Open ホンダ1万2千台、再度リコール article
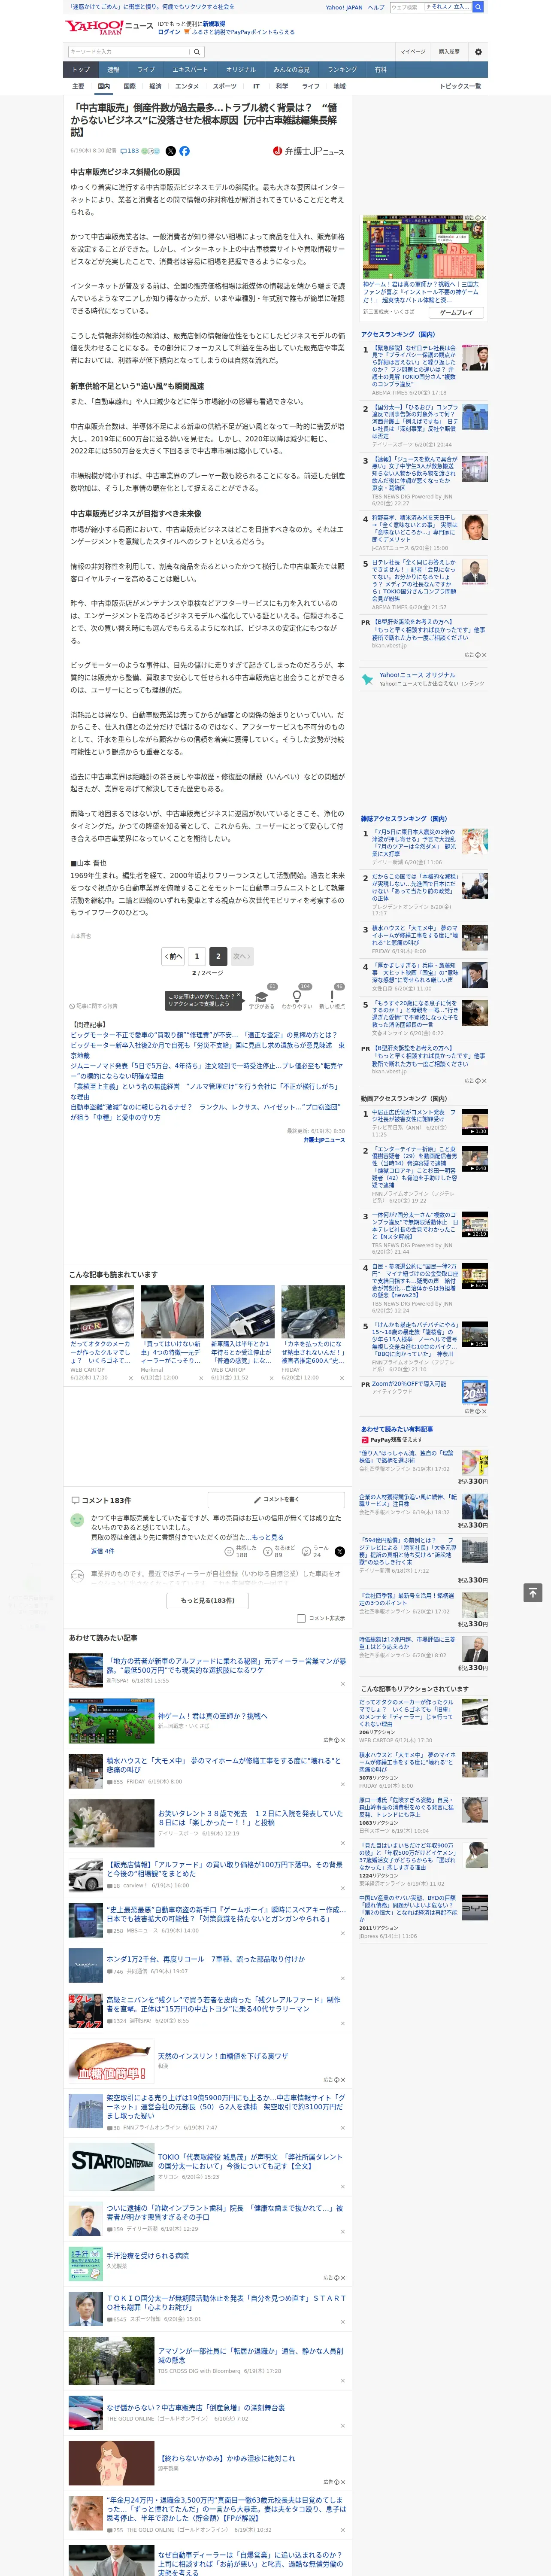 206,1959
